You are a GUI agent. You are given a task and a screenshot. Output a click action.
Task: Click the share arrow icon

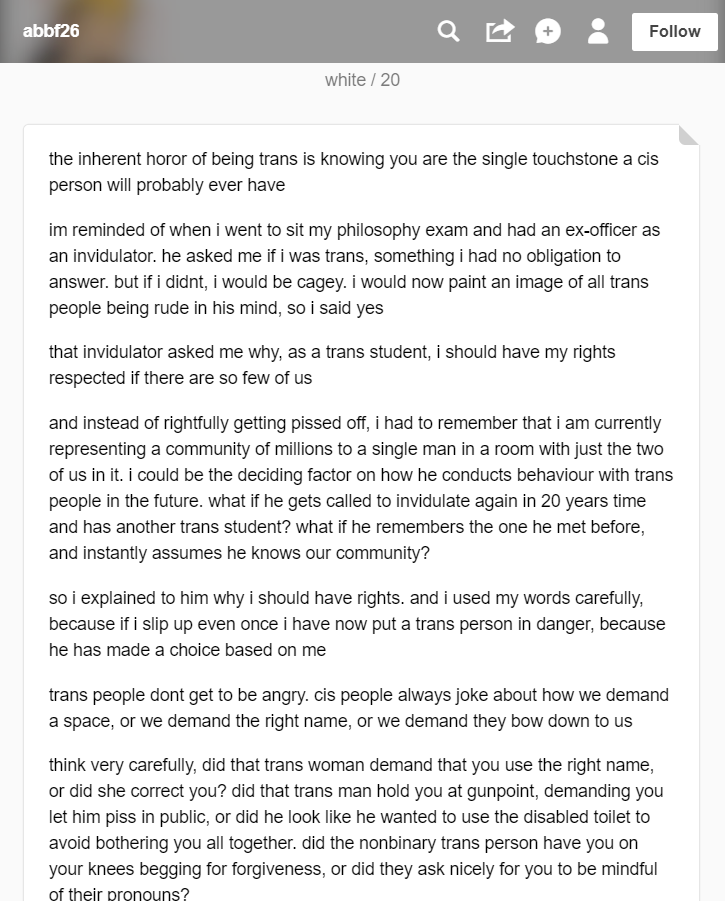tap(499, 31)
